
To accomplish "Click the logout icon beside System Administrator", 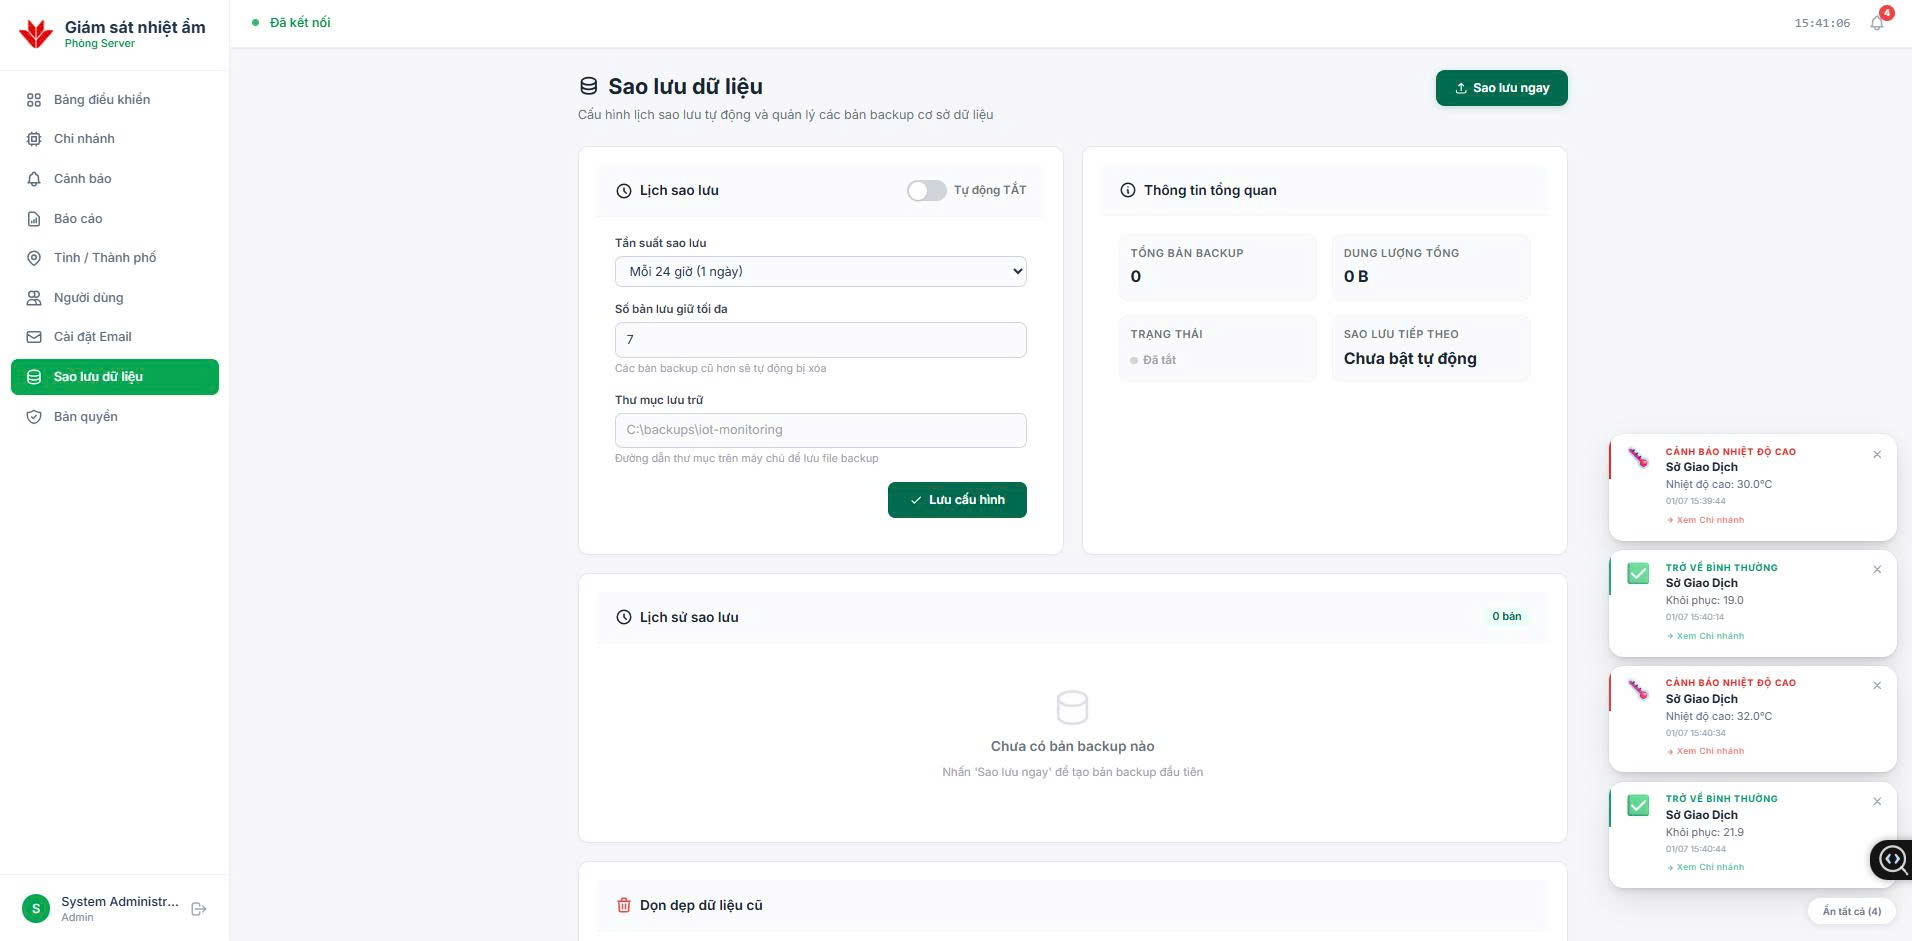I will tap(199, 909).
